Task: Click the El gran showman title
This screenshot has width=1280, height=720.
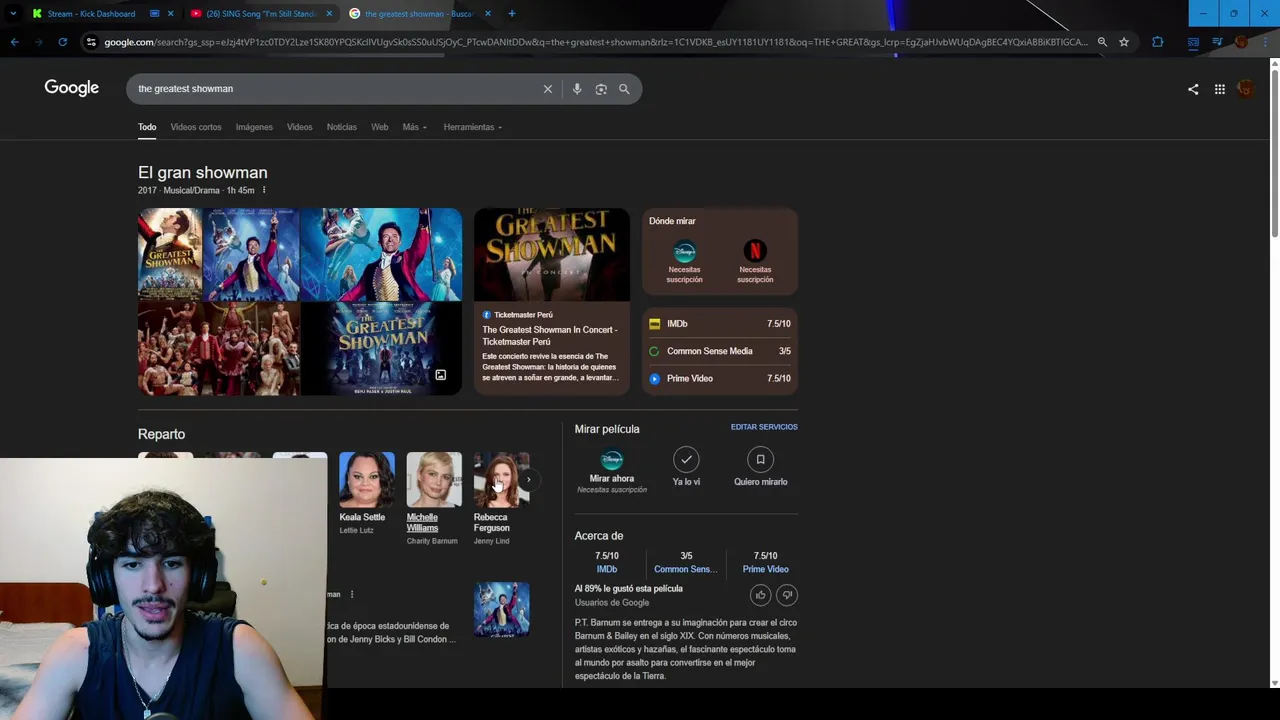Action: pyautogui.click(x=203, y=173)
